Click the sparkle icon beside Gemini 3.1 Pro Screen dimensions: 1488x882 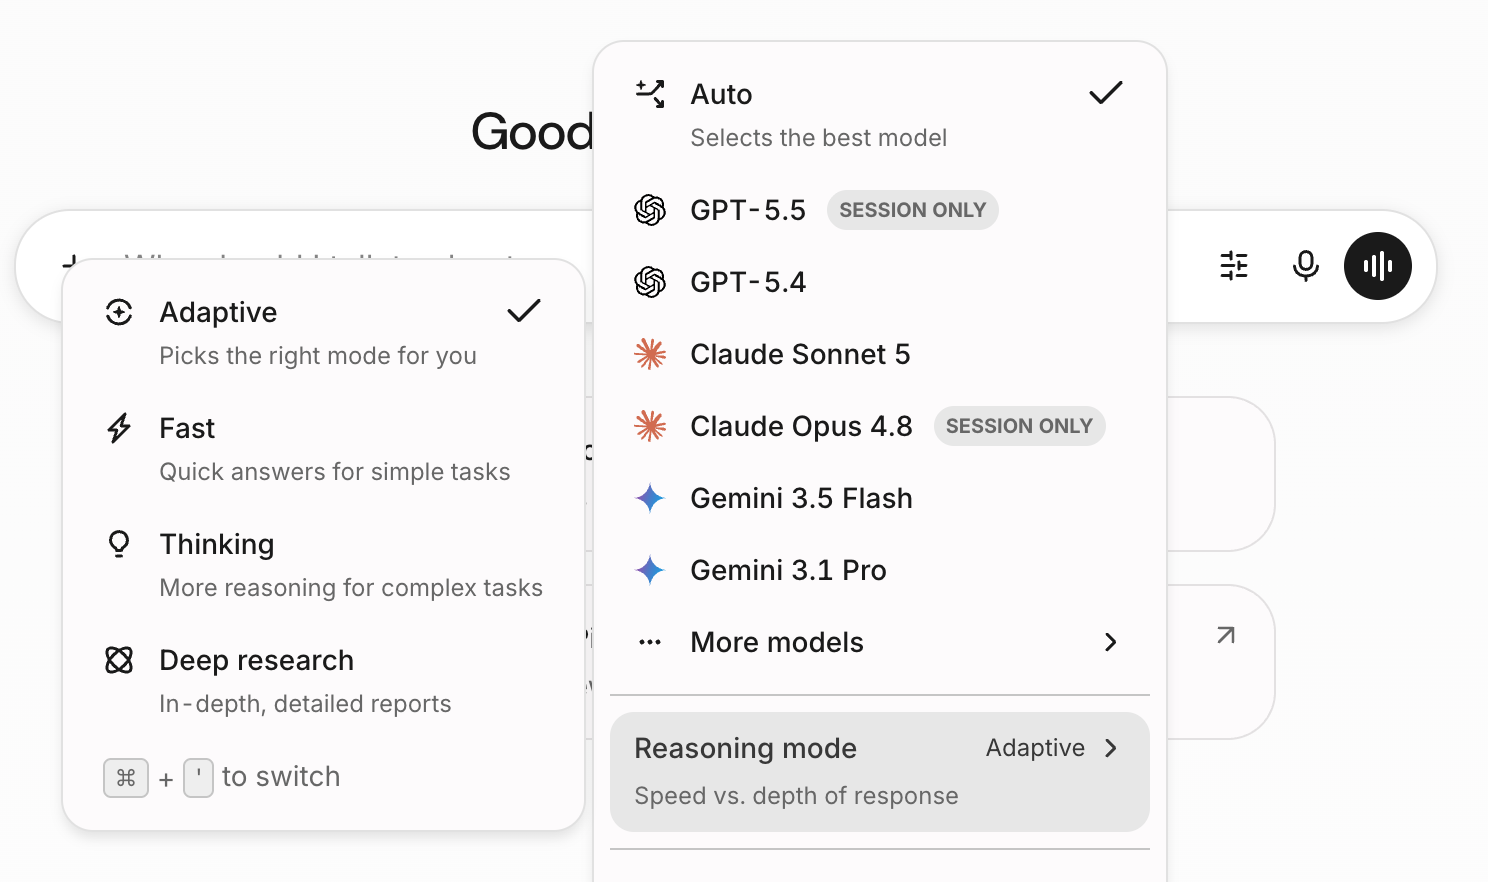click(650, 570)
